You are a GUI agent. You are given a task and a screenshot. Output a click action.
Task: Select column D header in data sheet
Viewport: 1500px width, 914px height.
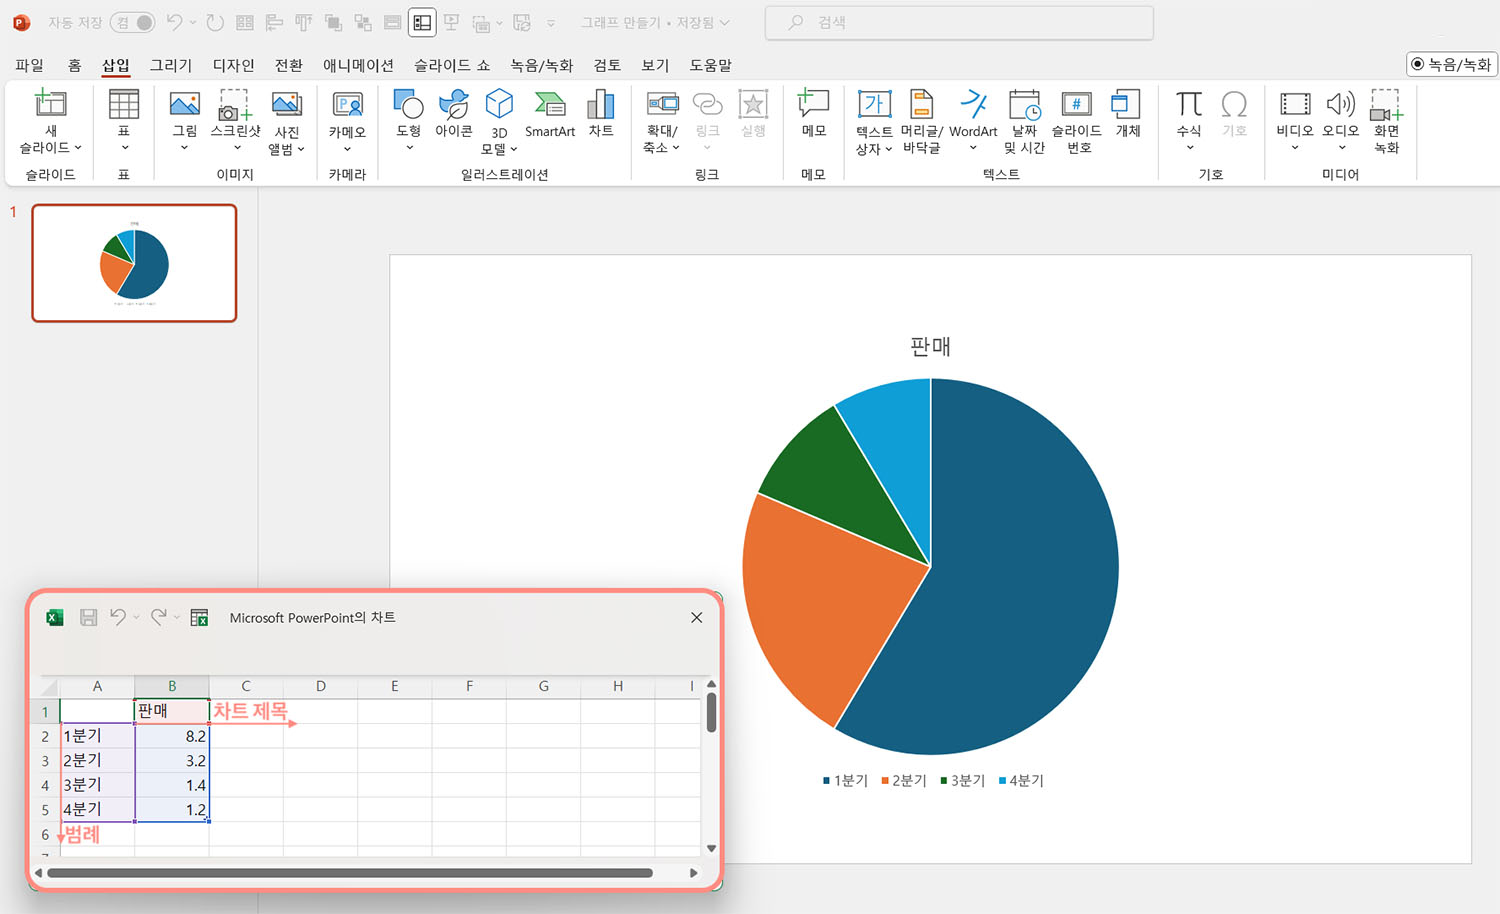(320, 686)
